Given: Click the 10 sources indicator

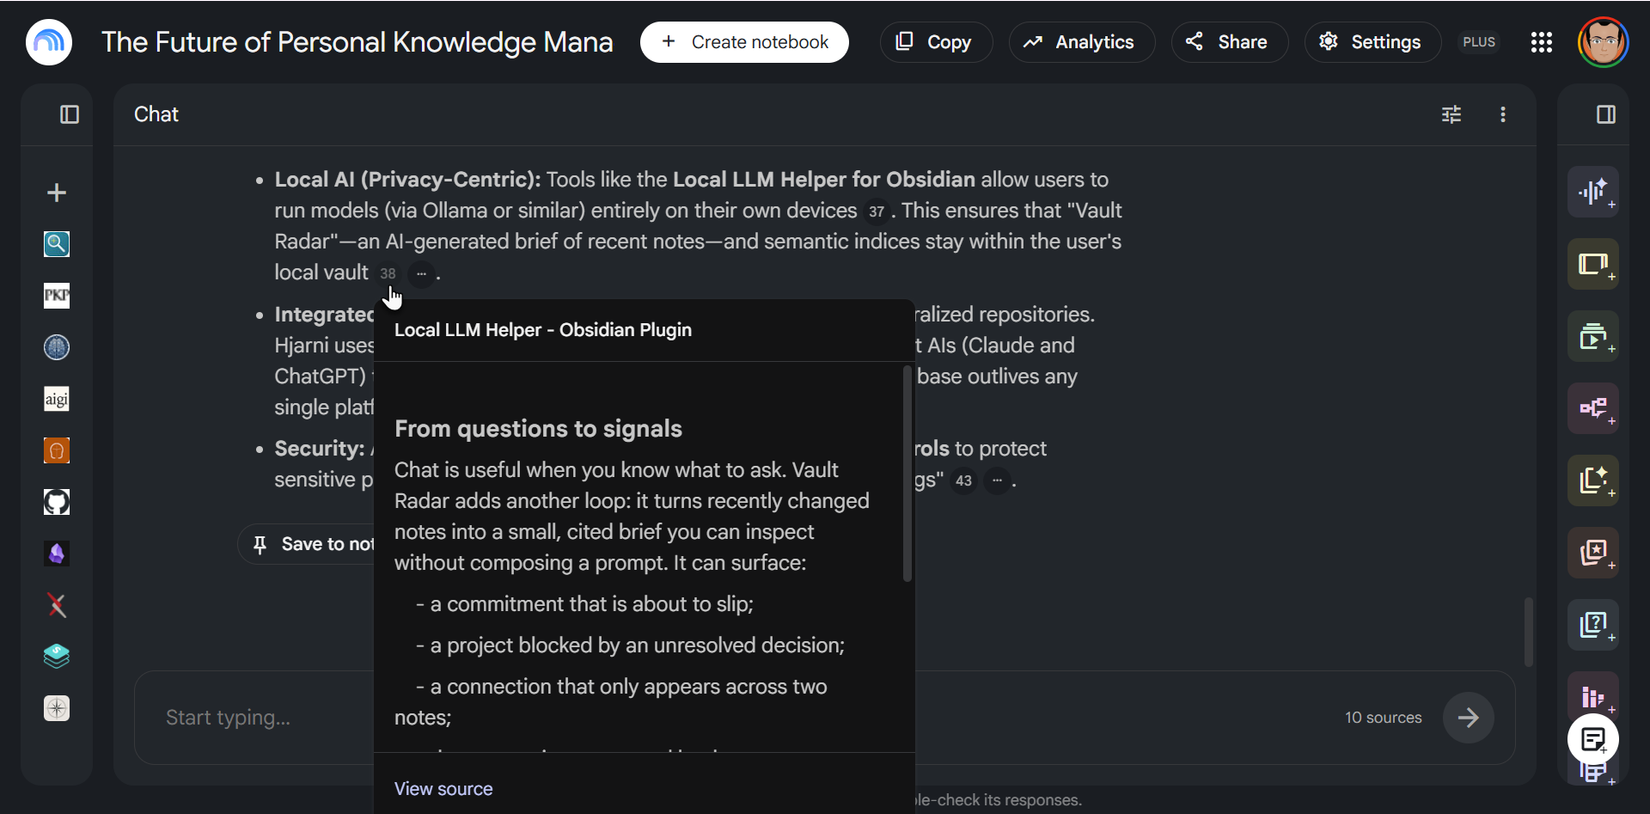Looking at the screenshot, I should coord(1383,718).
